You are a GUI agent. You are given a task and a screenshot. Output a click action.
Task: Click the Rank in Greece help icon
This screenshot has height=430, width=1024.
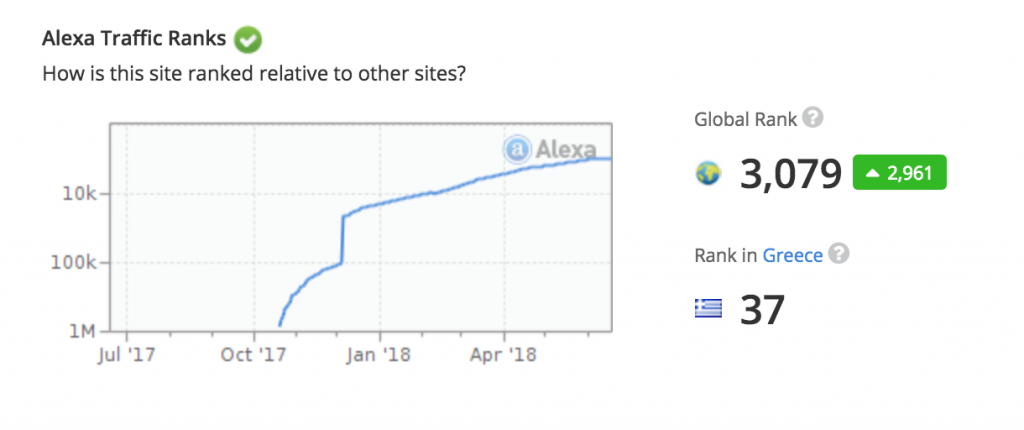tap(840, 255)
